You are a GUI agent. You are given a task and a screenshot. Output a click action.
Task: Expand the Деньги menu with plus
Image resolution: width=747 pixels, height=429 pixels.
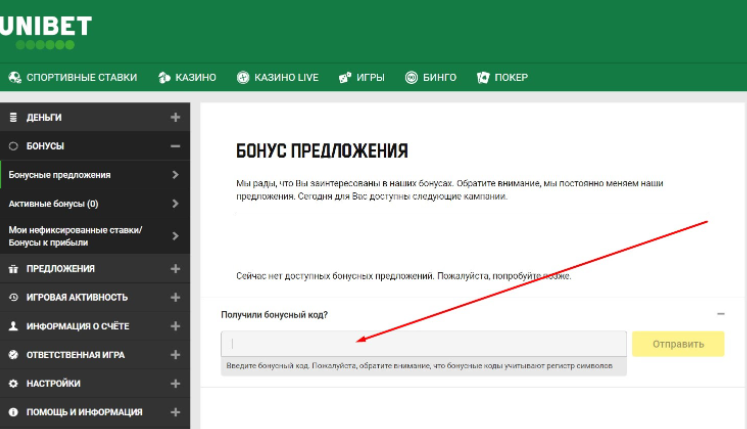point(175,117)
